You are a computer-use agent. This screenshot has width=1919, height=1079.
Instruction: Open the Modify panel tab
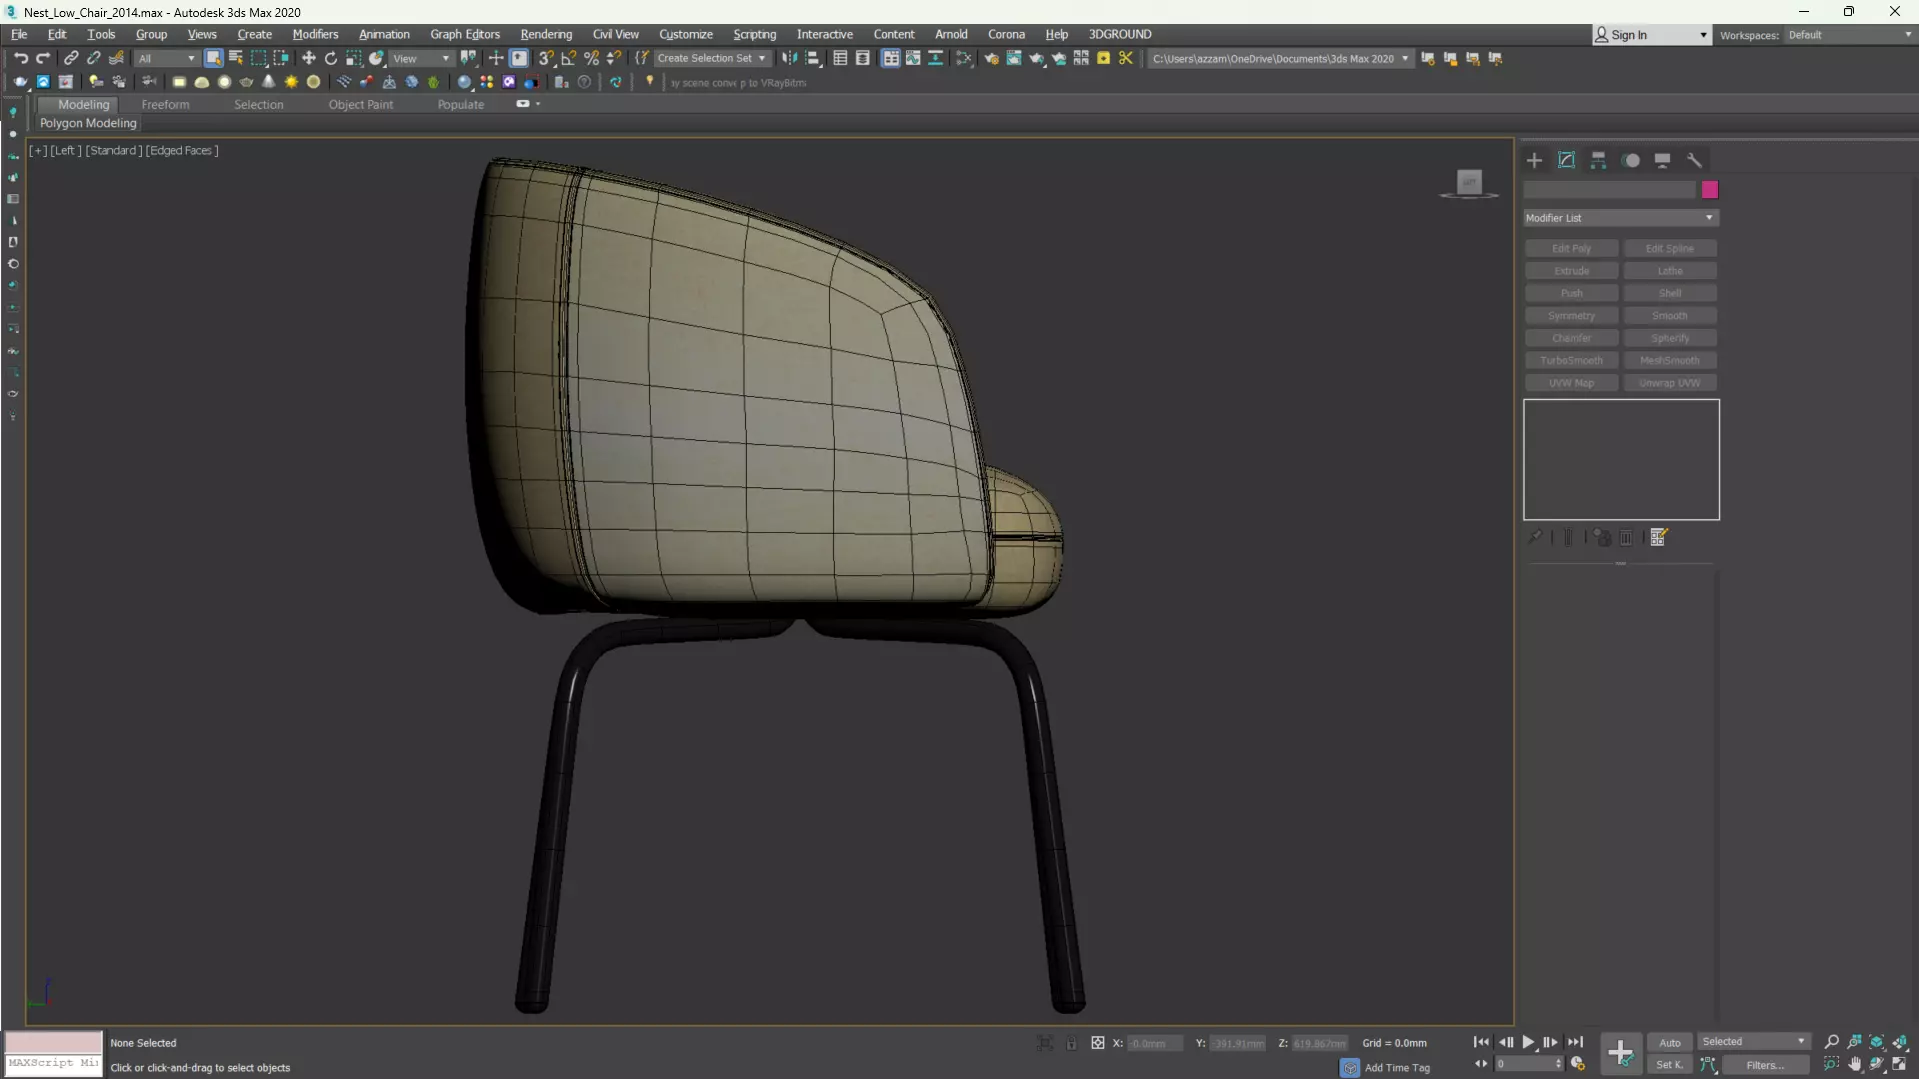click(x=1566, y=160)
